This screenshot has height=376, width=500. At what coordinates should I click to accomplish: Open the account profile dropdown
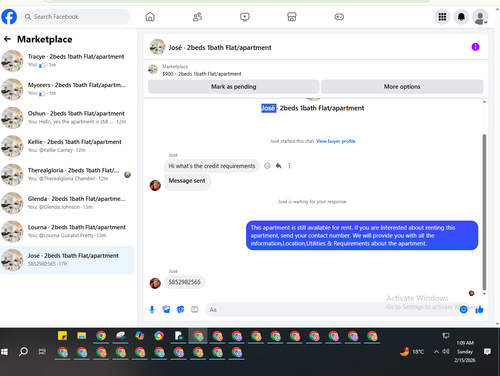point(480,17)
